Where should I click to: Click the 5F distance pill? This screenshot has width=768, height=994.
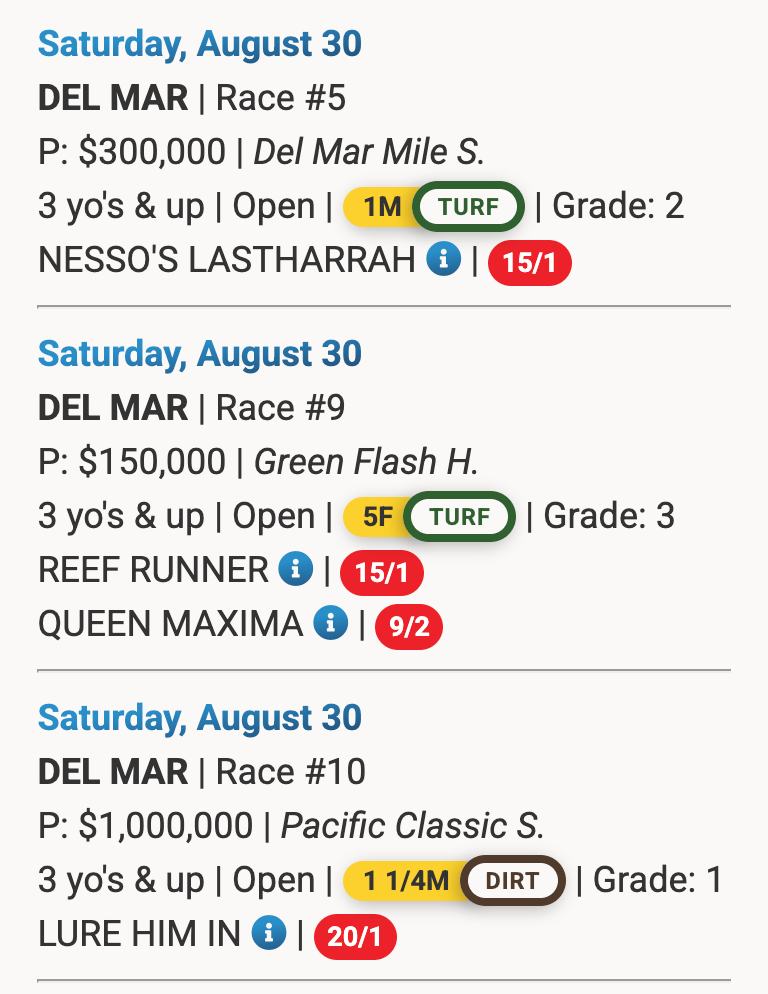[x=377, y=518]
